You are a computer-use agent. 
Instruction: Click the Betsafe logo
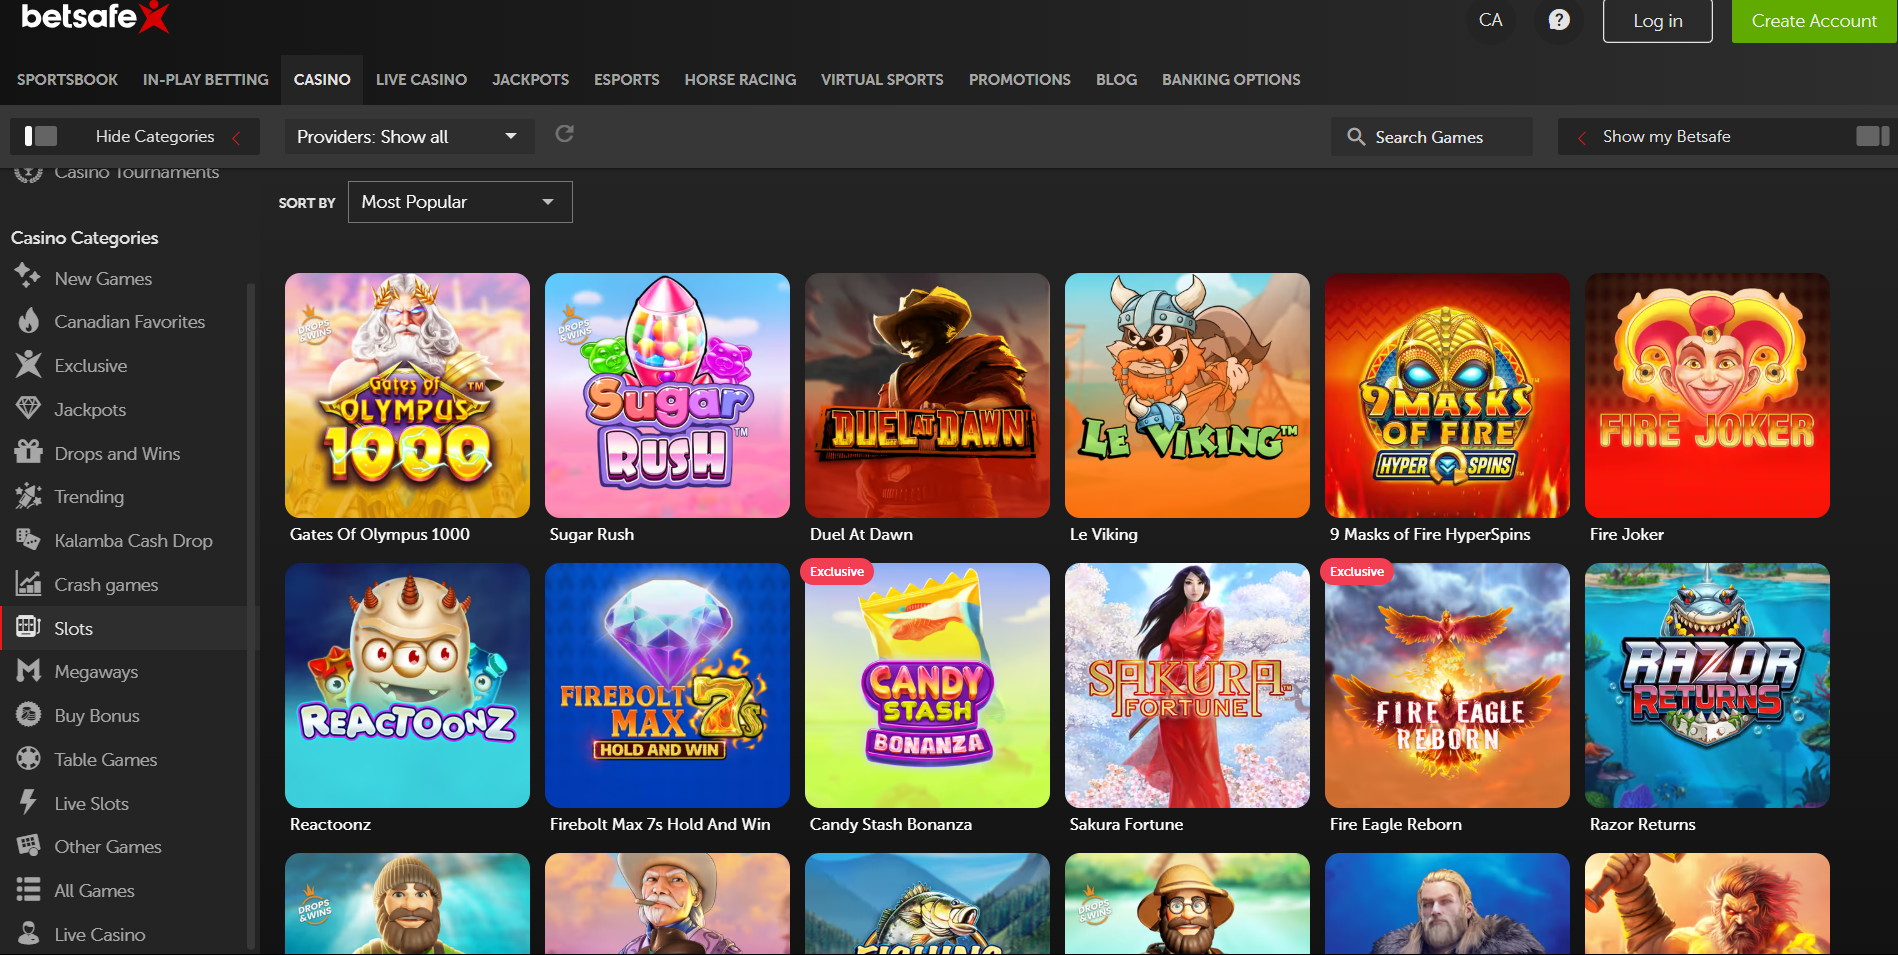pyautogui.click(x=96, y=17)
